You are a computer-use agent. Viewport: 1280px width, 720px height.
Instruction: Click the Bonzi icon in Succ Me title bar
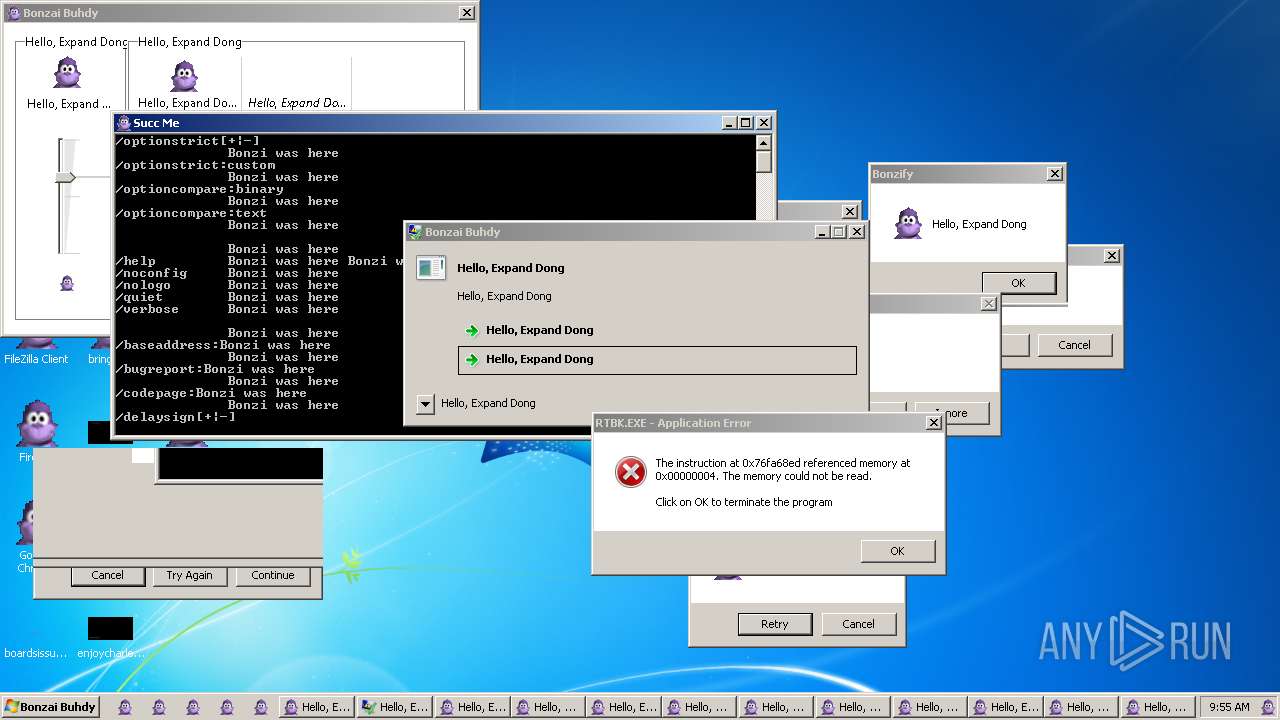coord(124,123)
